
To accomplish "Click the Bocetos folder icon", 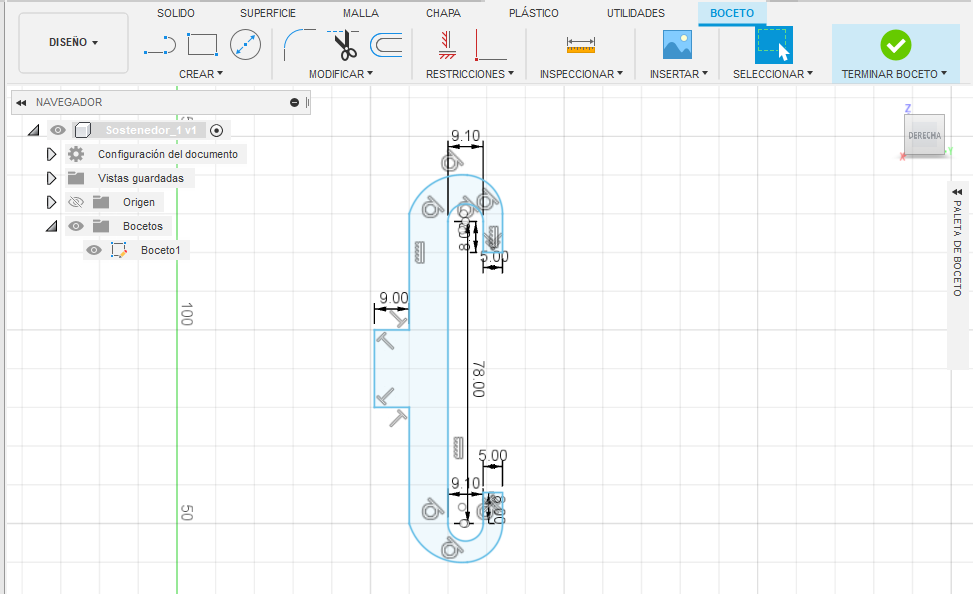I will 101,226.
